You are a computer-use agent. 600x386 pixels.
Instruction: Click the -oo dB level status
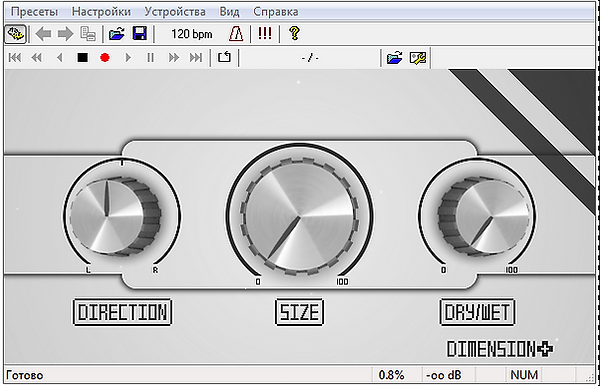(x=443, y=375)
